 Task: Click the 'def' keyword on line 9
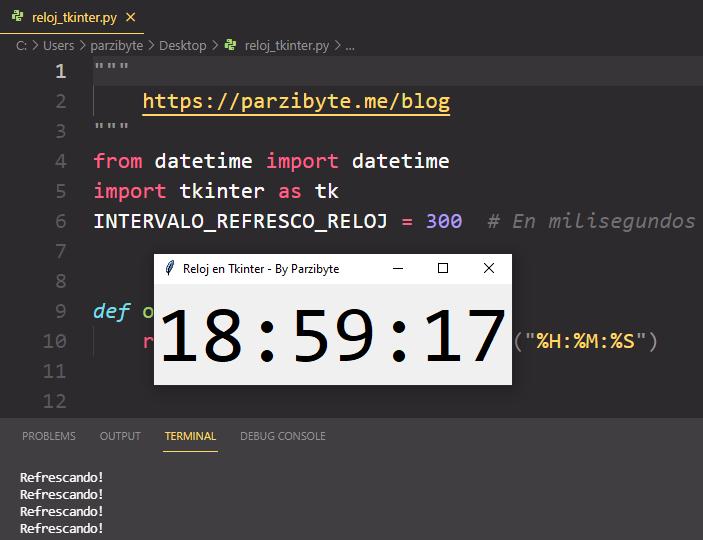112,311
